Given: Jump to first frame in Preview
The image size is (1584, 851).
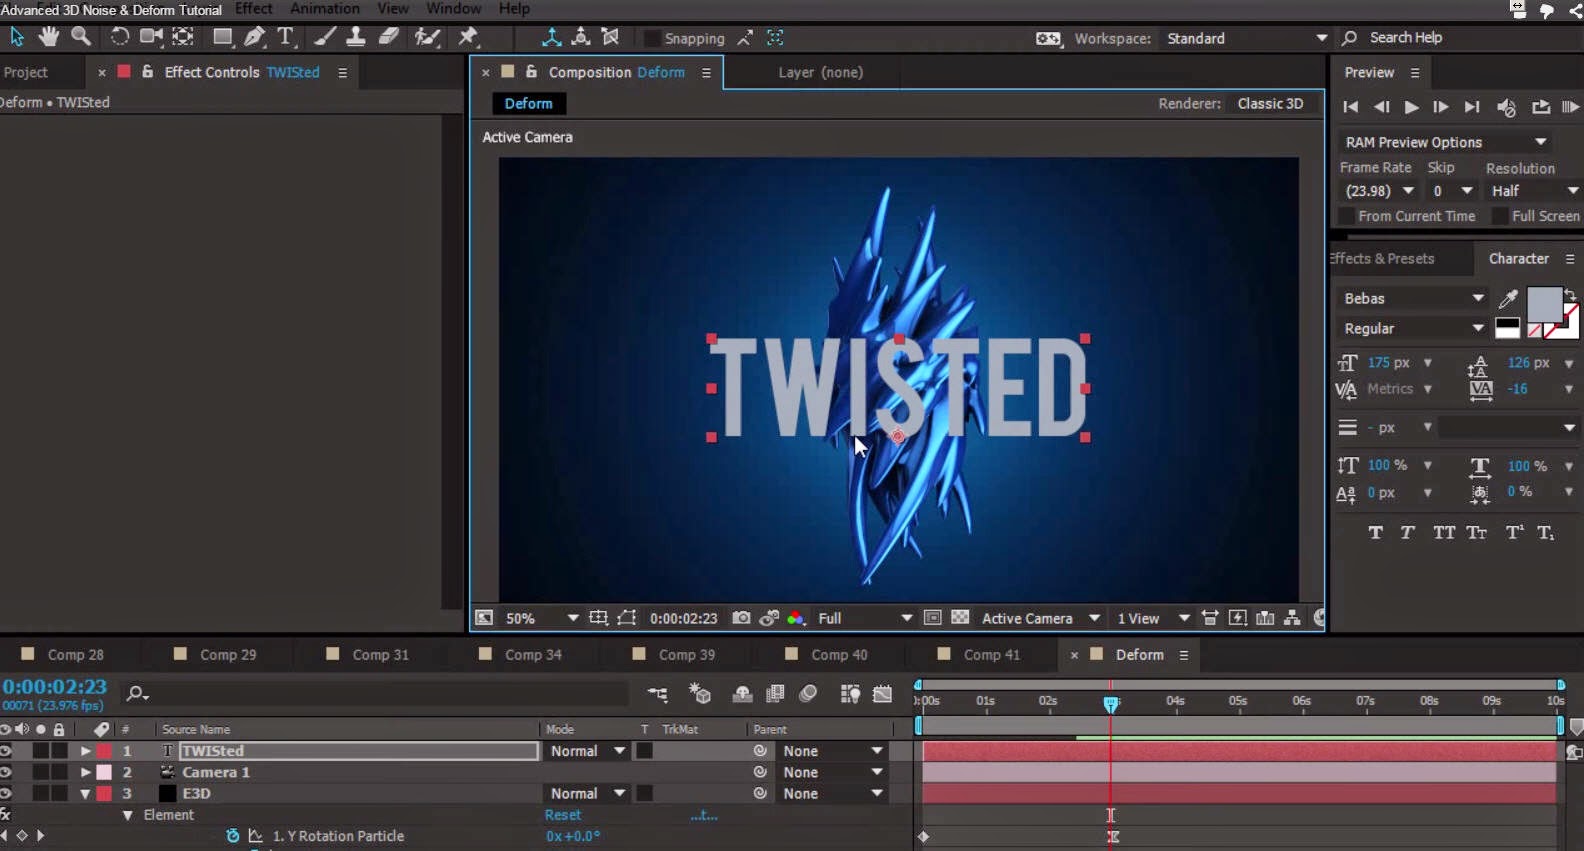Looking at the screenshot, I should (x=1351, y=107).
